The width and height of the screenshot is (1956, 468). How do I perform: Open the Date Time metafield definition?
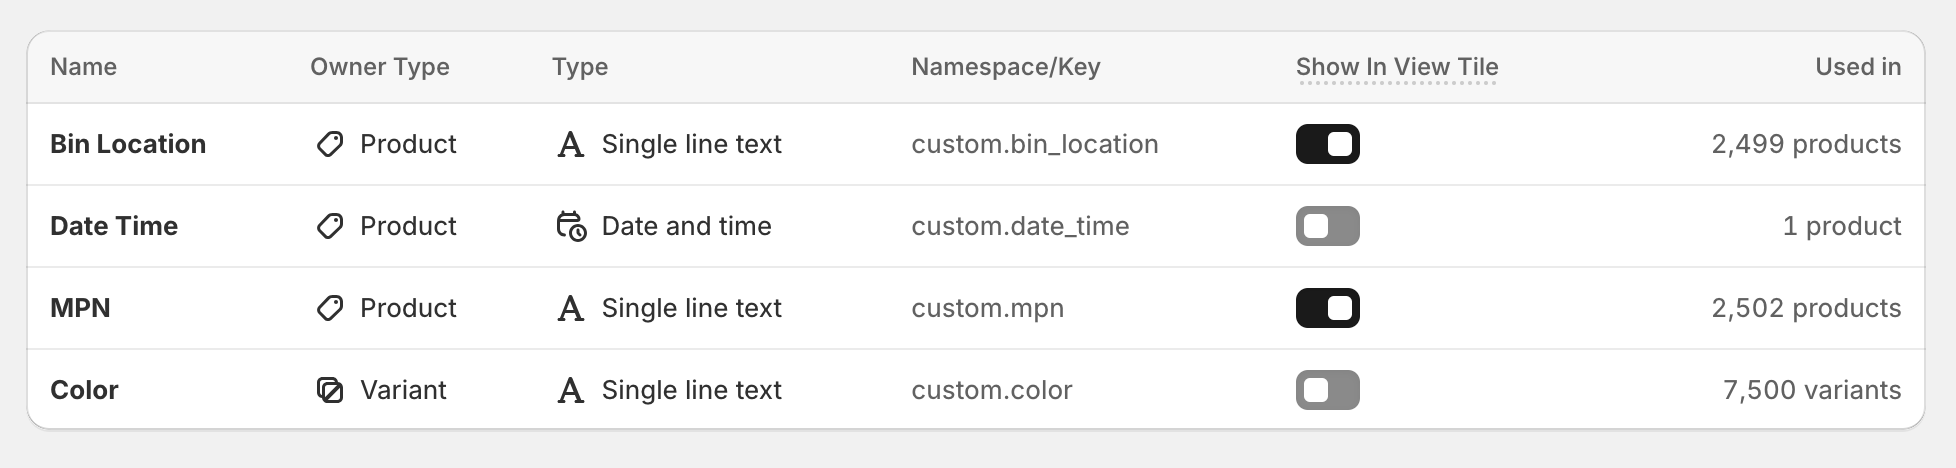point(114,226)
